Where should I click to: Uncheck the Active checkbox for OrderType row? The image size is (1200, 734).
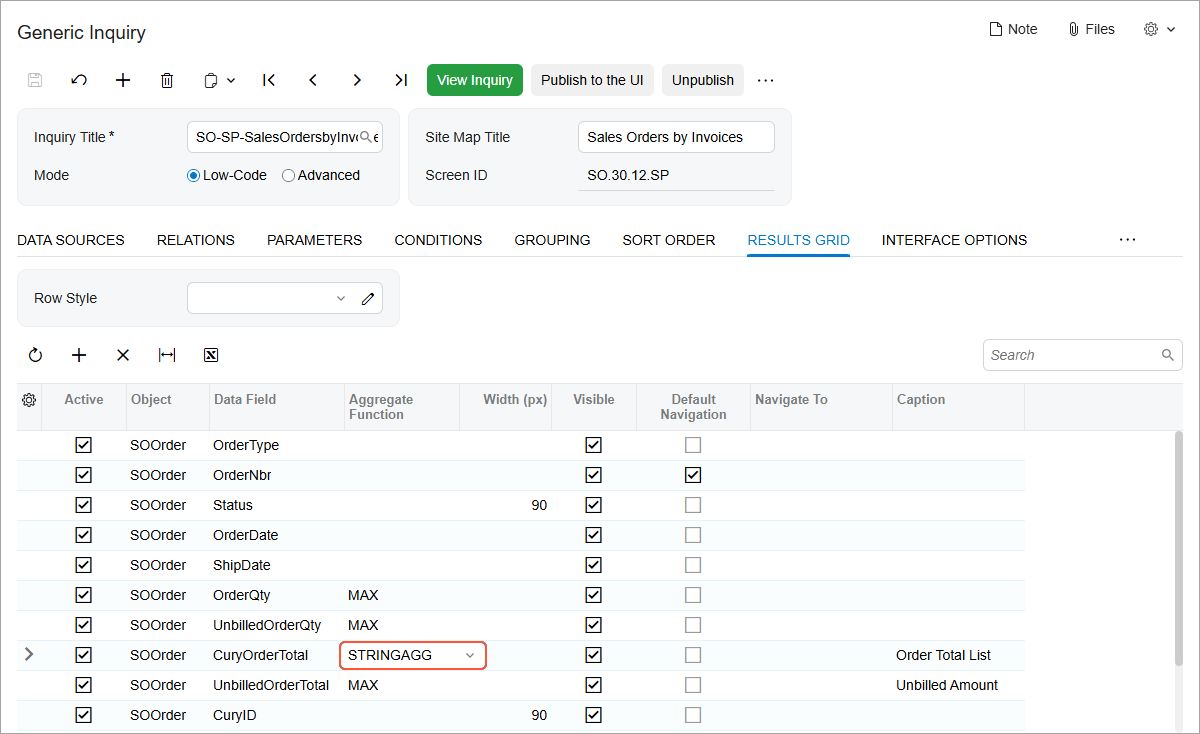(83, 445)
